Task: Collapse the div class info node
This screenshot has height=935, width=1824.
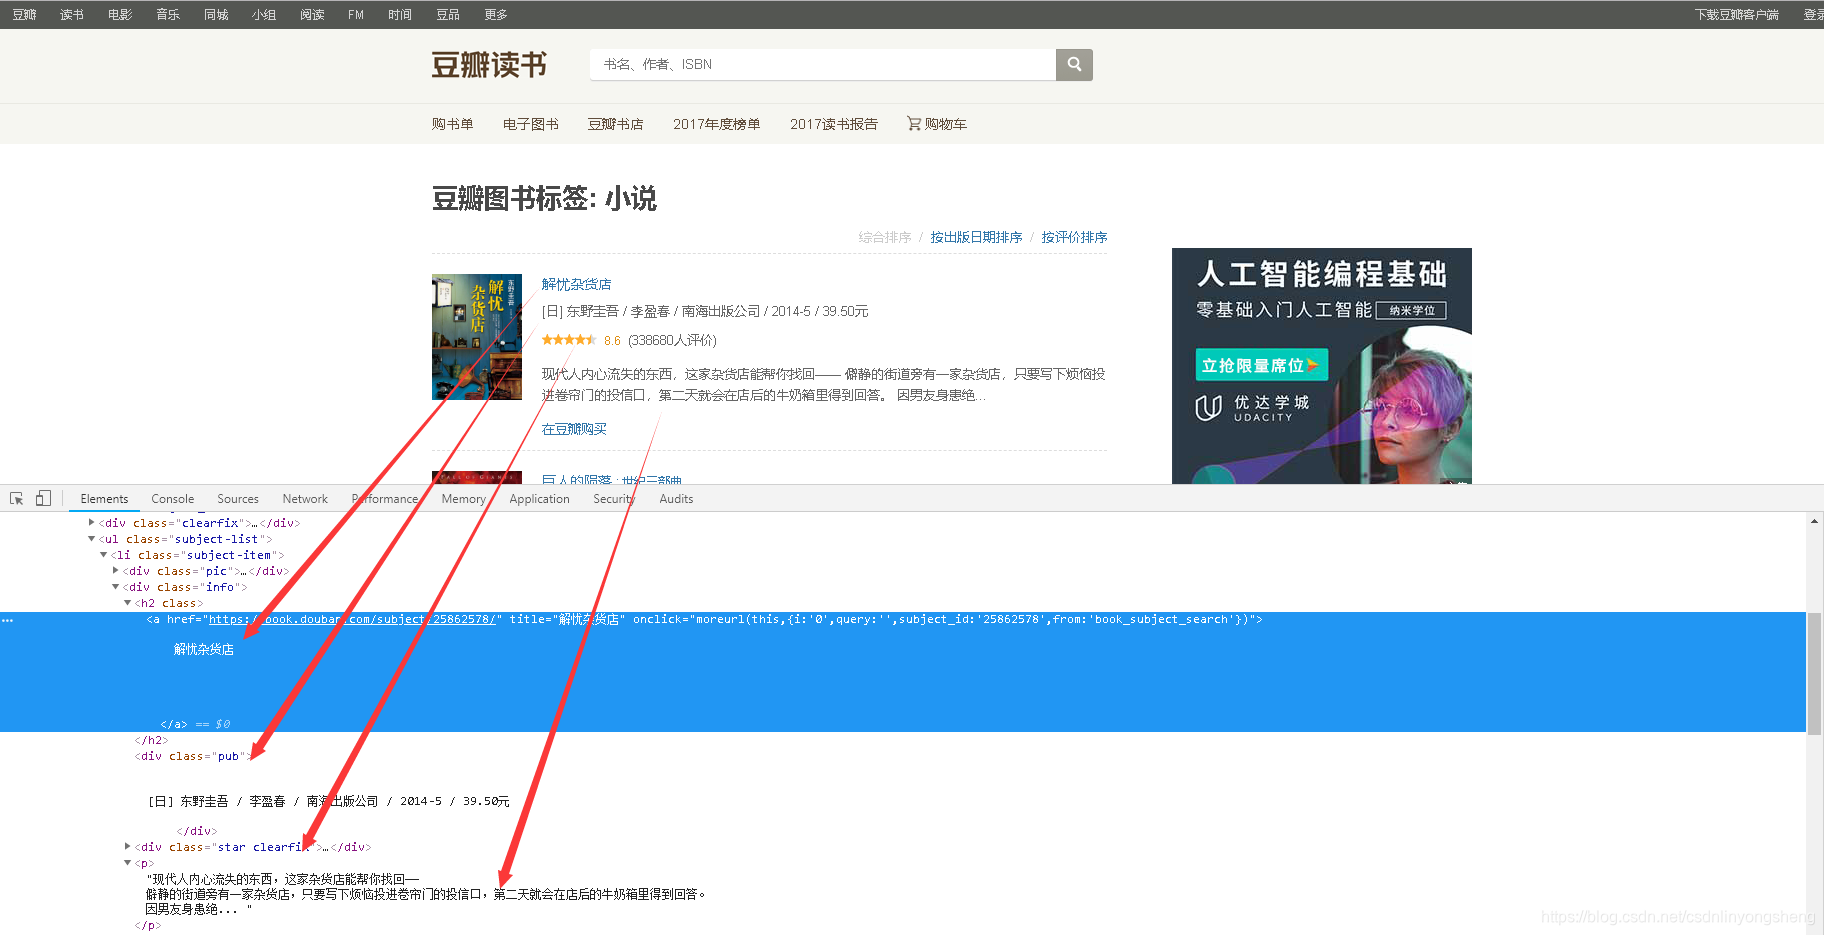Action: click(x=116, y=586)
